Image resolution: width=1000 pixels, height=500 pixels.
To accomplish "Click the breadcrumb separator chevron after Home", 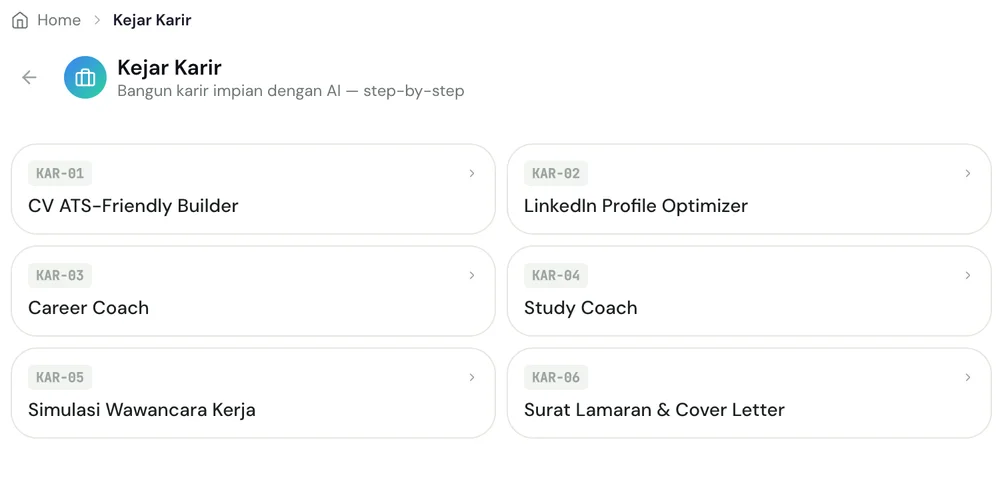I will (x=97, y=20).
